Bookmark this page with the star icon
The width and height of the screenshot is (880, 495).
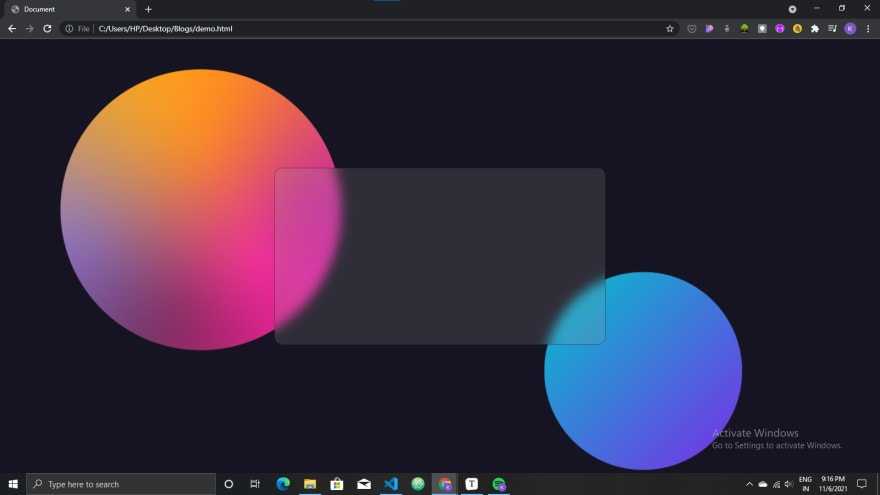(x=670, y=29)
